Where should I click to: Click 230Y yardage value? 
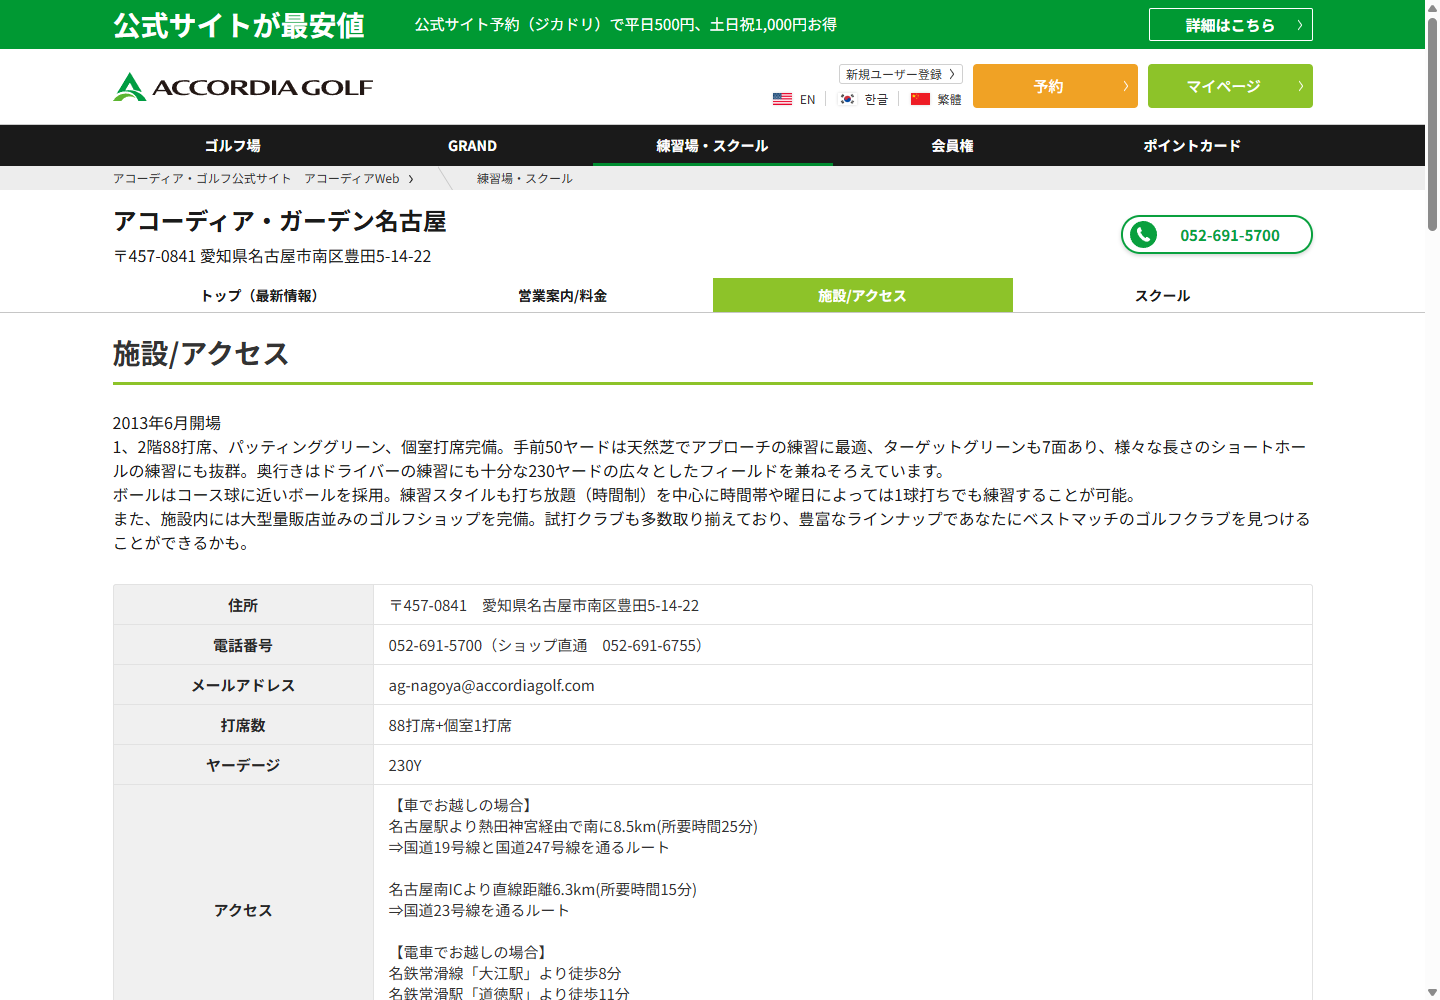[405, 765]
